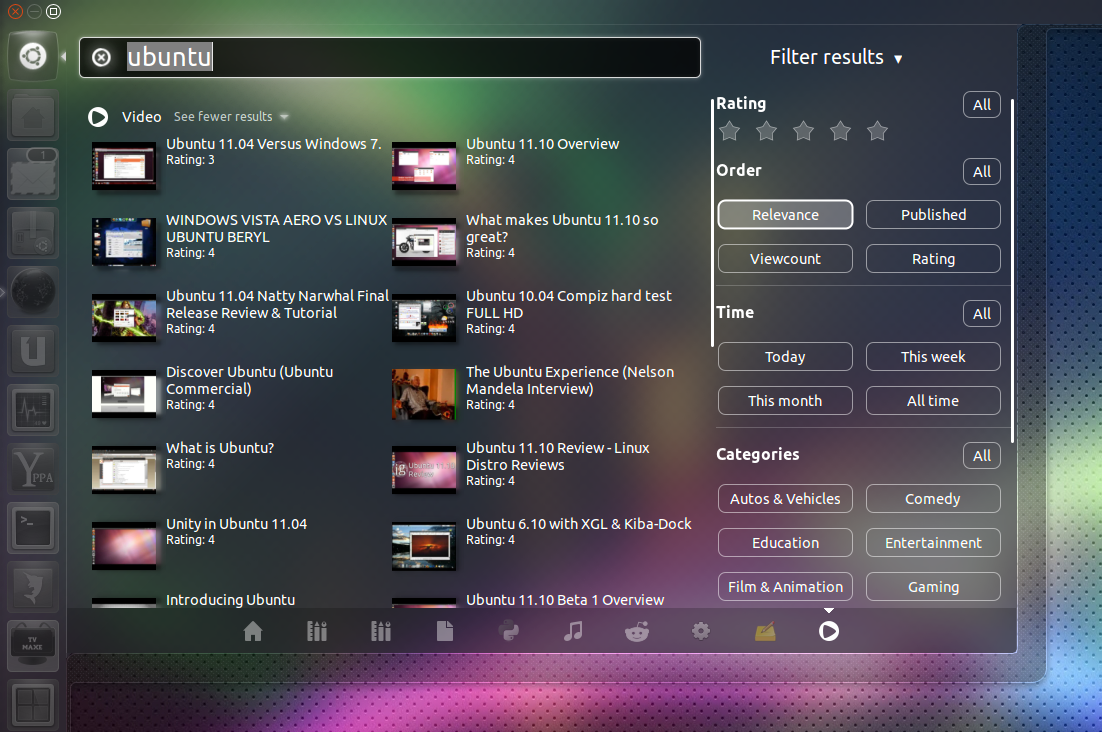The height and width of the screenshot is (732, 1102).
Task: Open the Workspace Switcher
Action: click(32, 705)
